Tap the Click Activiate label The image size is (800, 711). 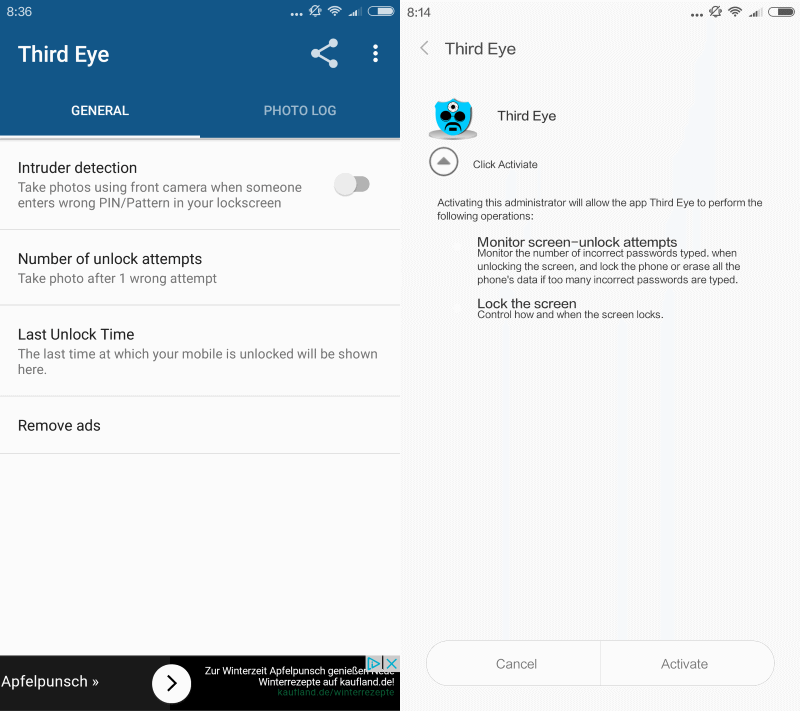click(505, 164)
